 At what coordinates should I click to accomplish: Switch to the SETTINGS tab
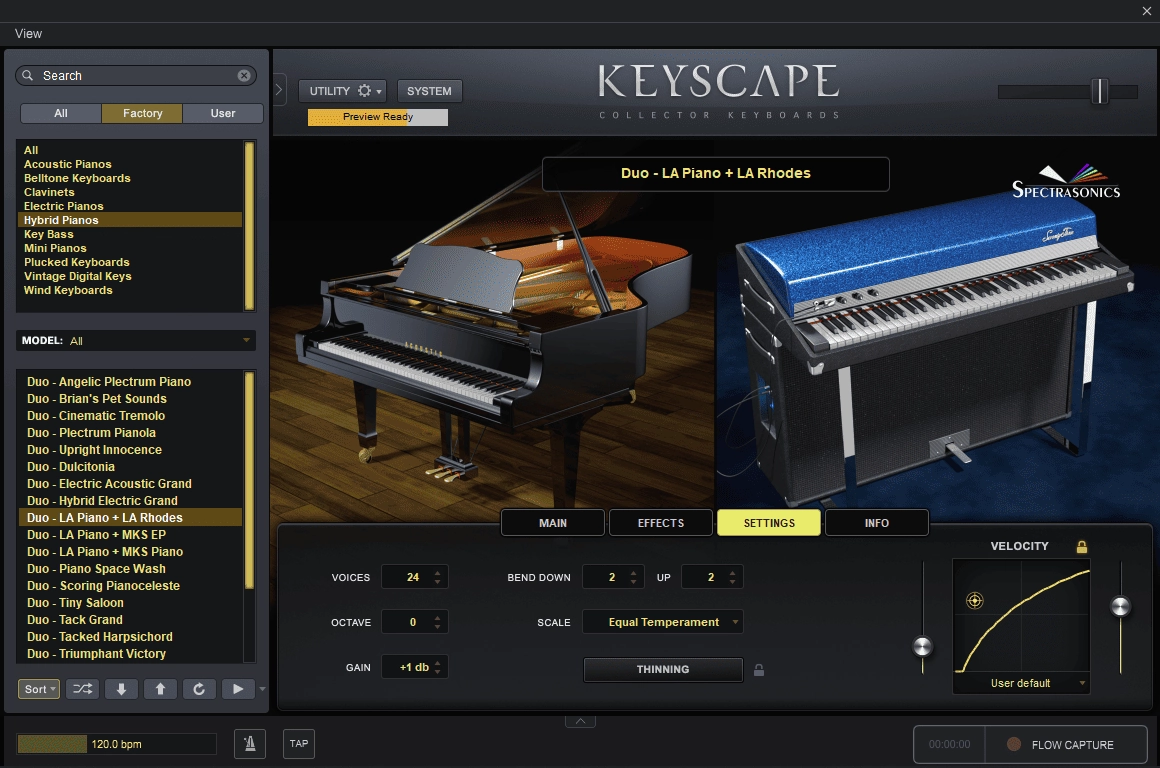point(769,523)
